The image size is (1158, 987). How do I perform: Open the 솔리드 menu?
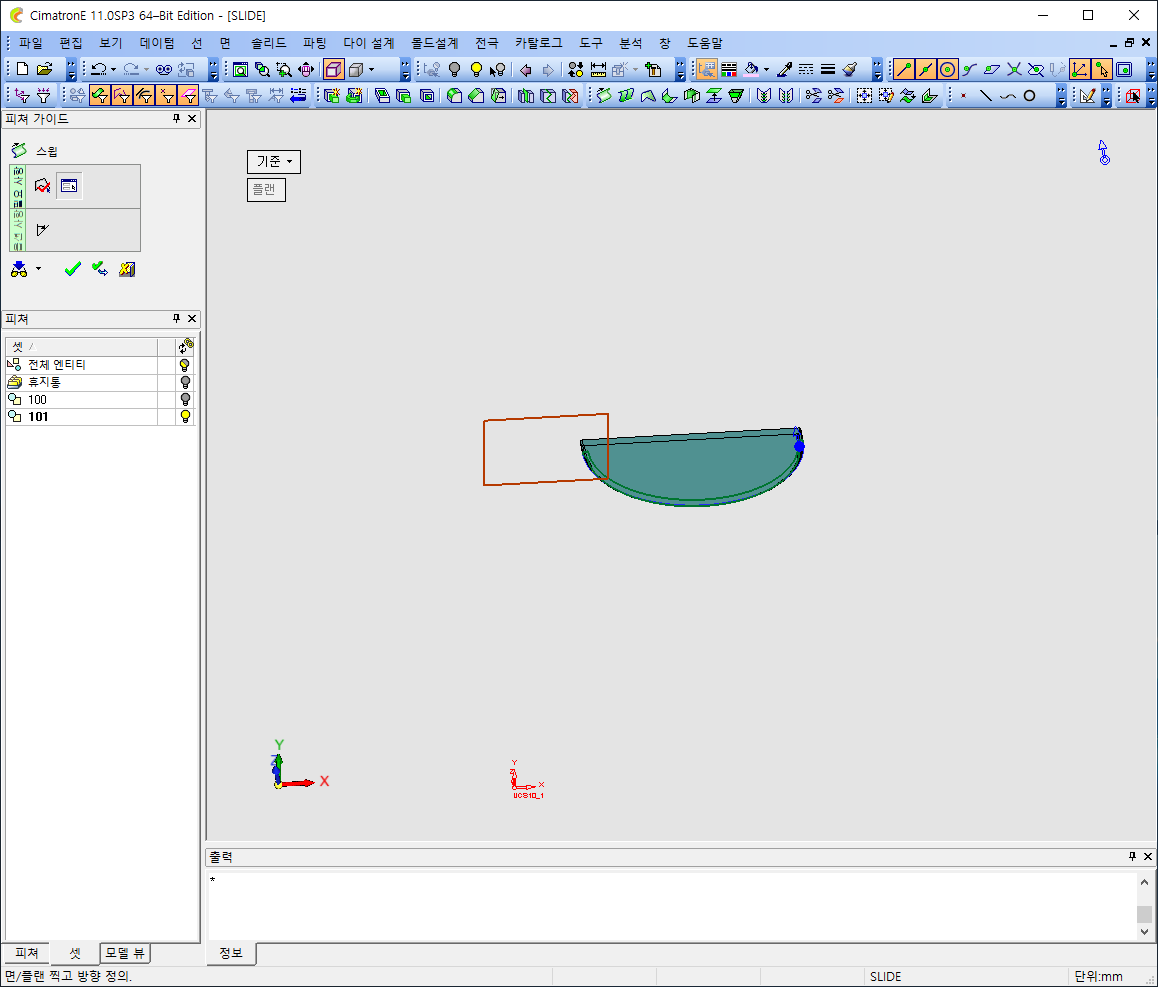pyautogui.click(x=269, y=43)
